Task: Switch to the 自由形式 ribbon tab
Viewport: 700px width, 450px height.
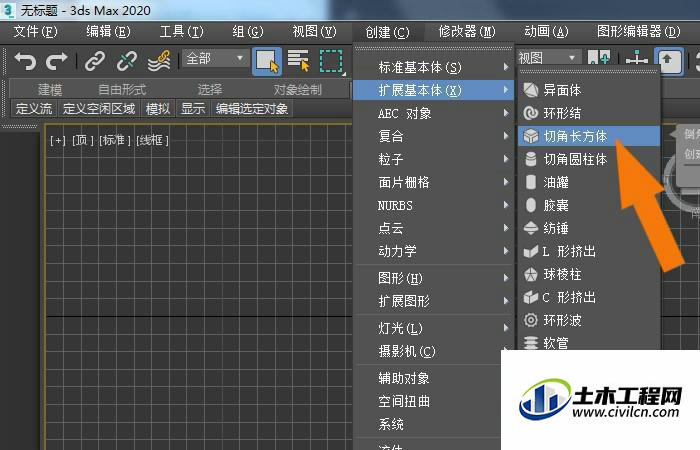Action: click(x=122, y=90)
